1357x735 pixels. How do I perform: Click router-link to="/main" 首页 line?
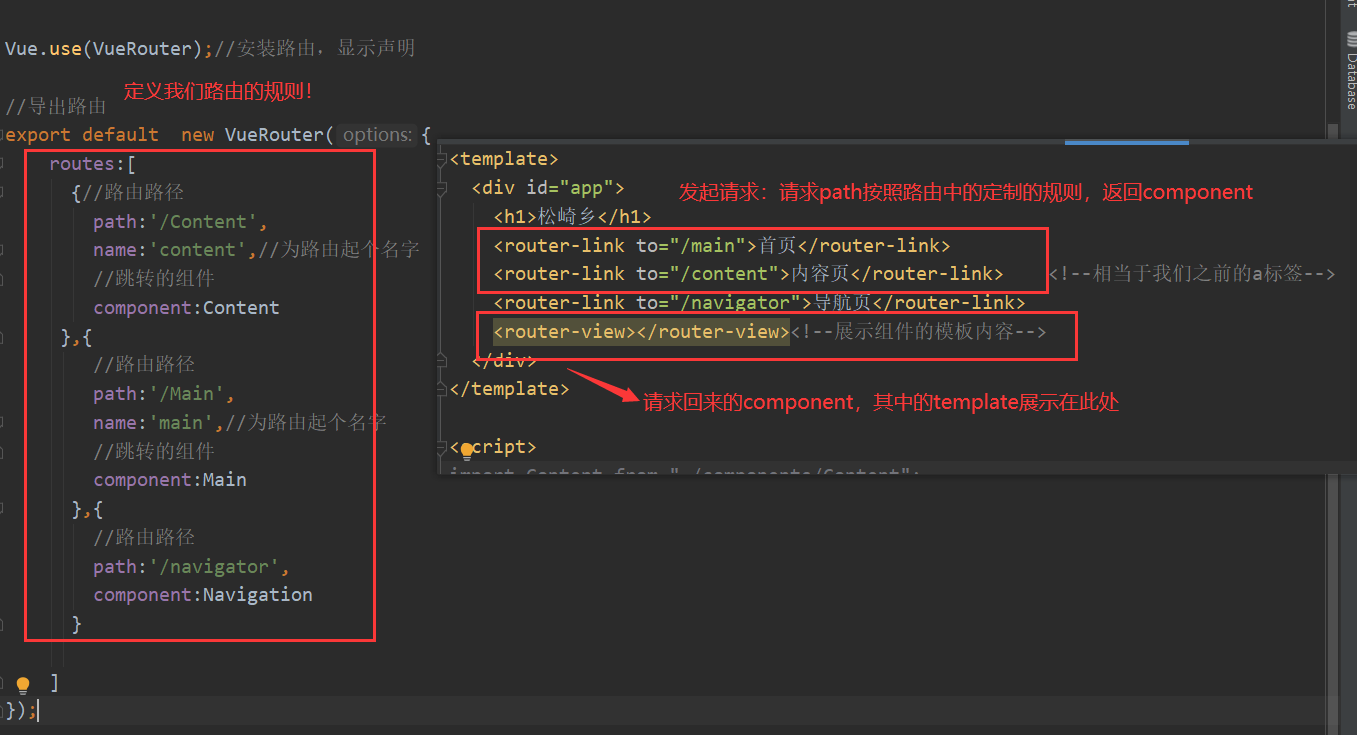pos(722,245)
